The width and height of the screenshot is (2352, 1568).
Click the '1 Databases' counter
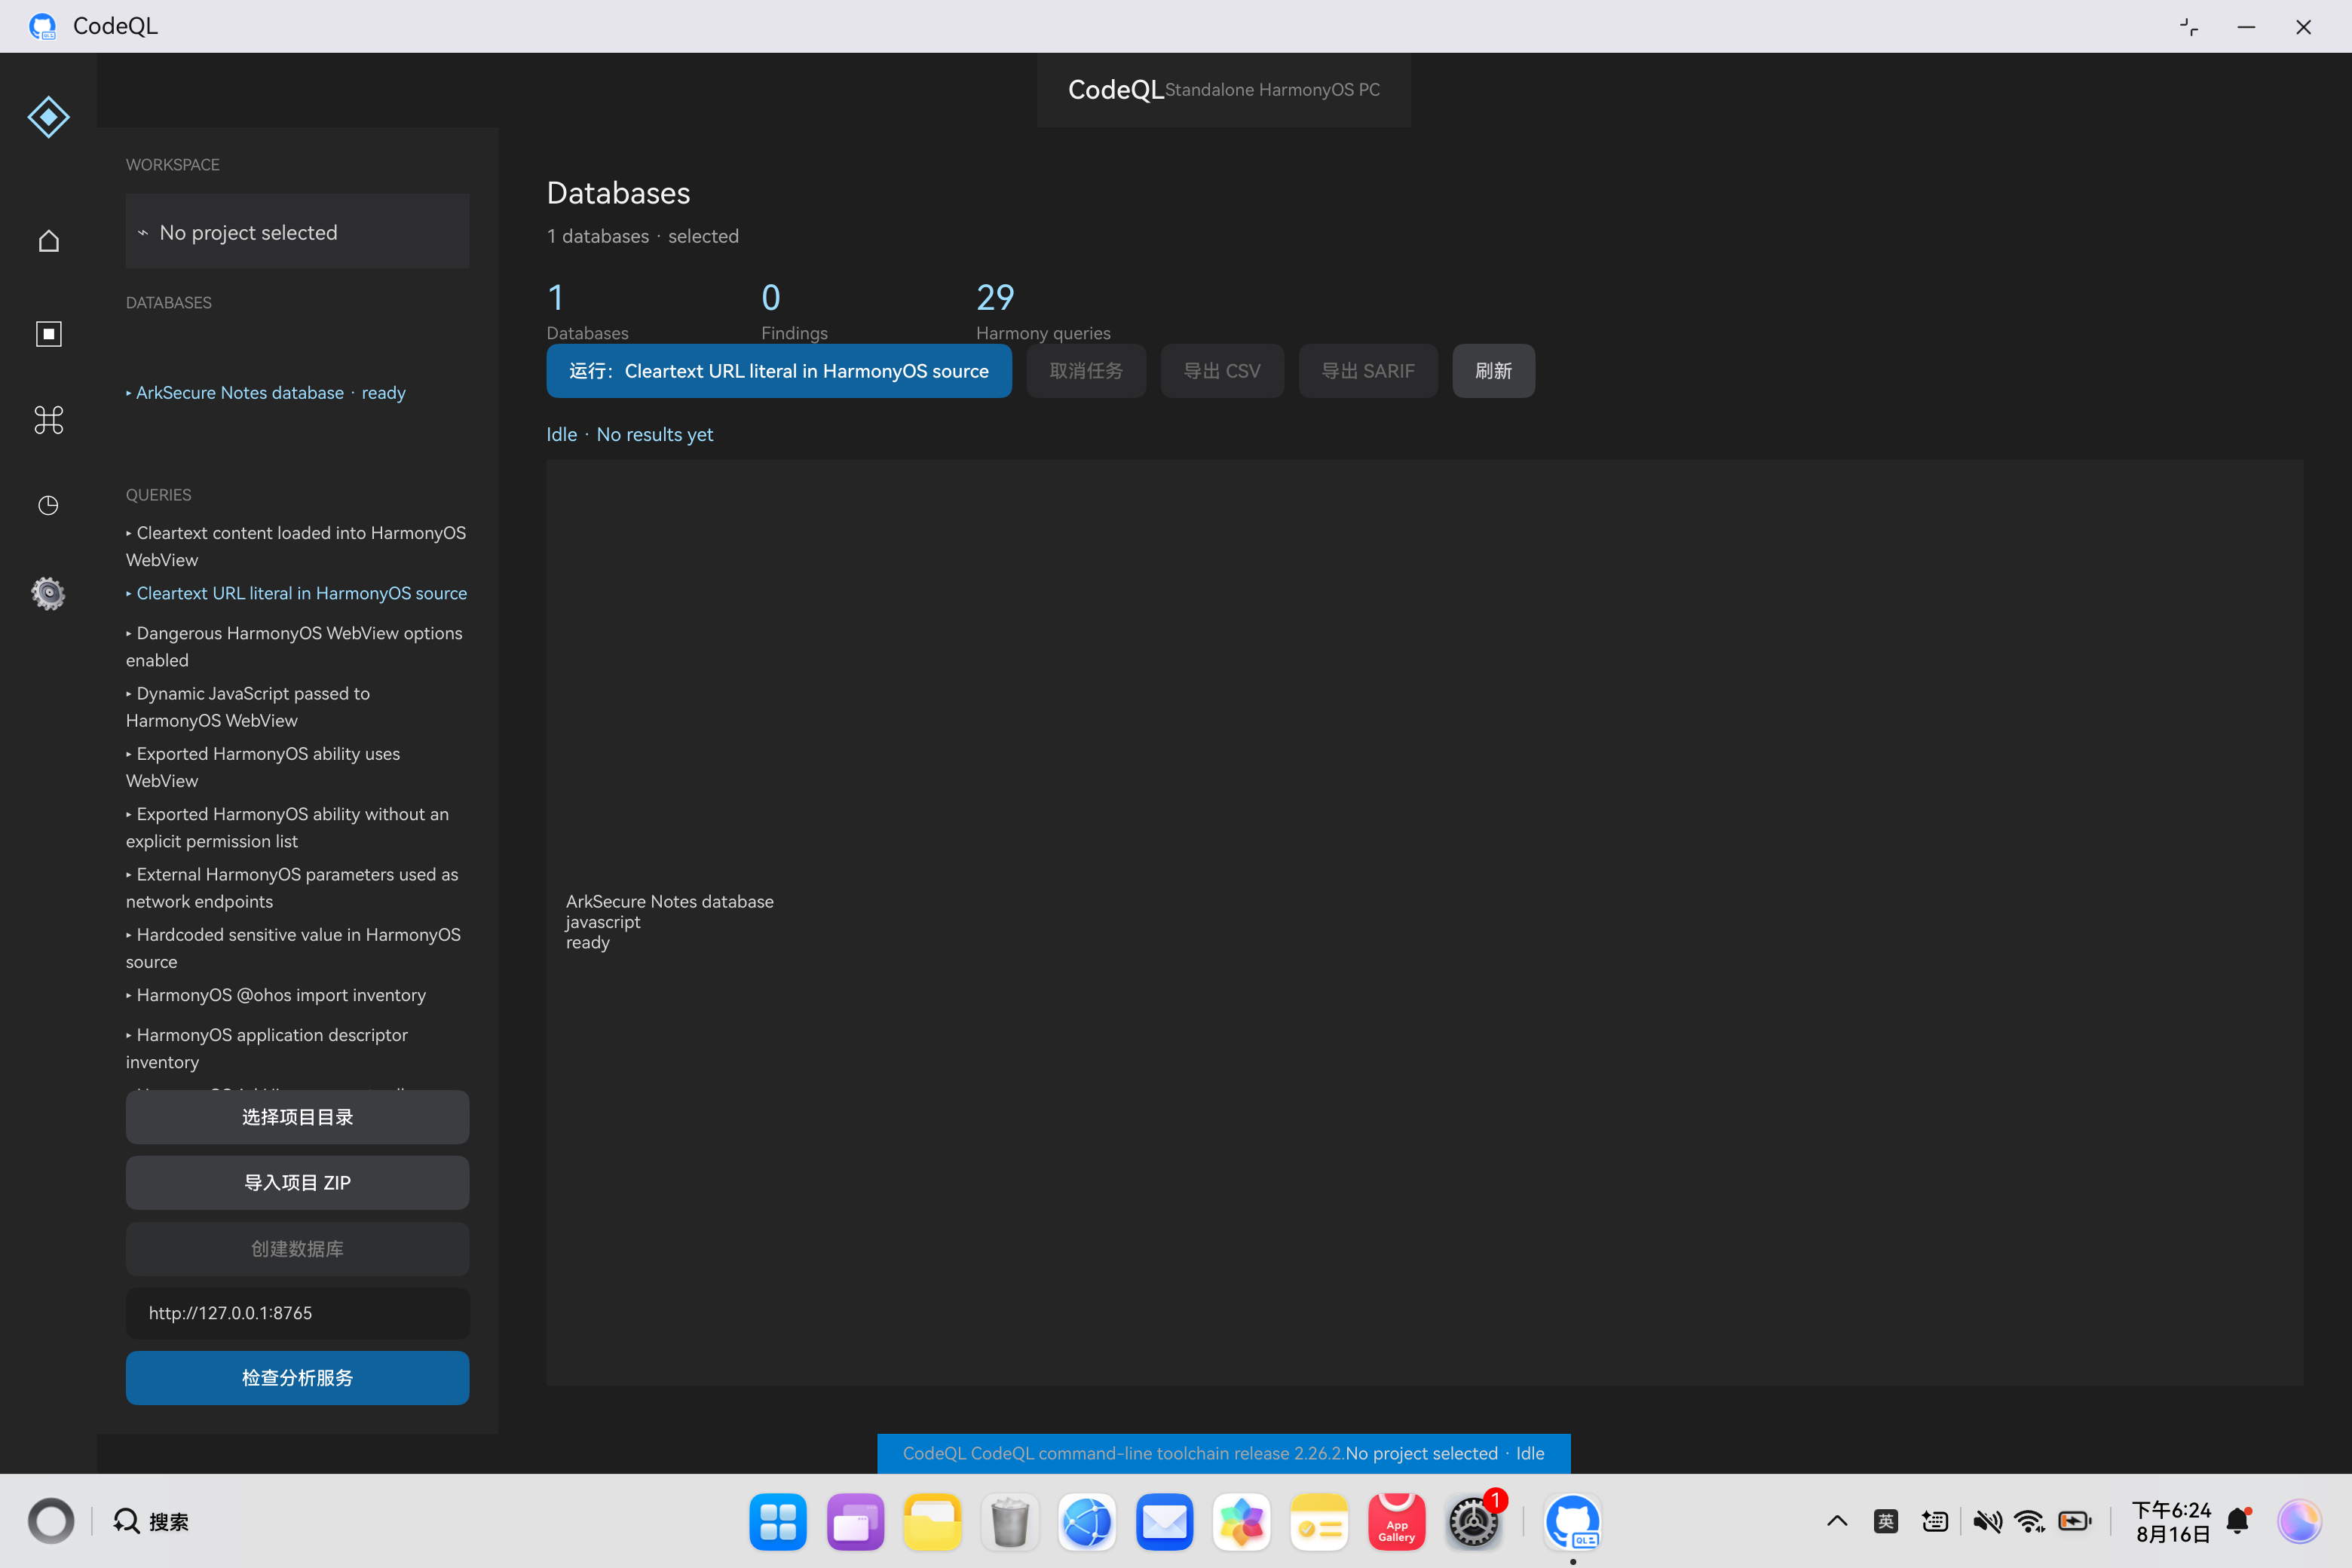[x=587, y=311]
